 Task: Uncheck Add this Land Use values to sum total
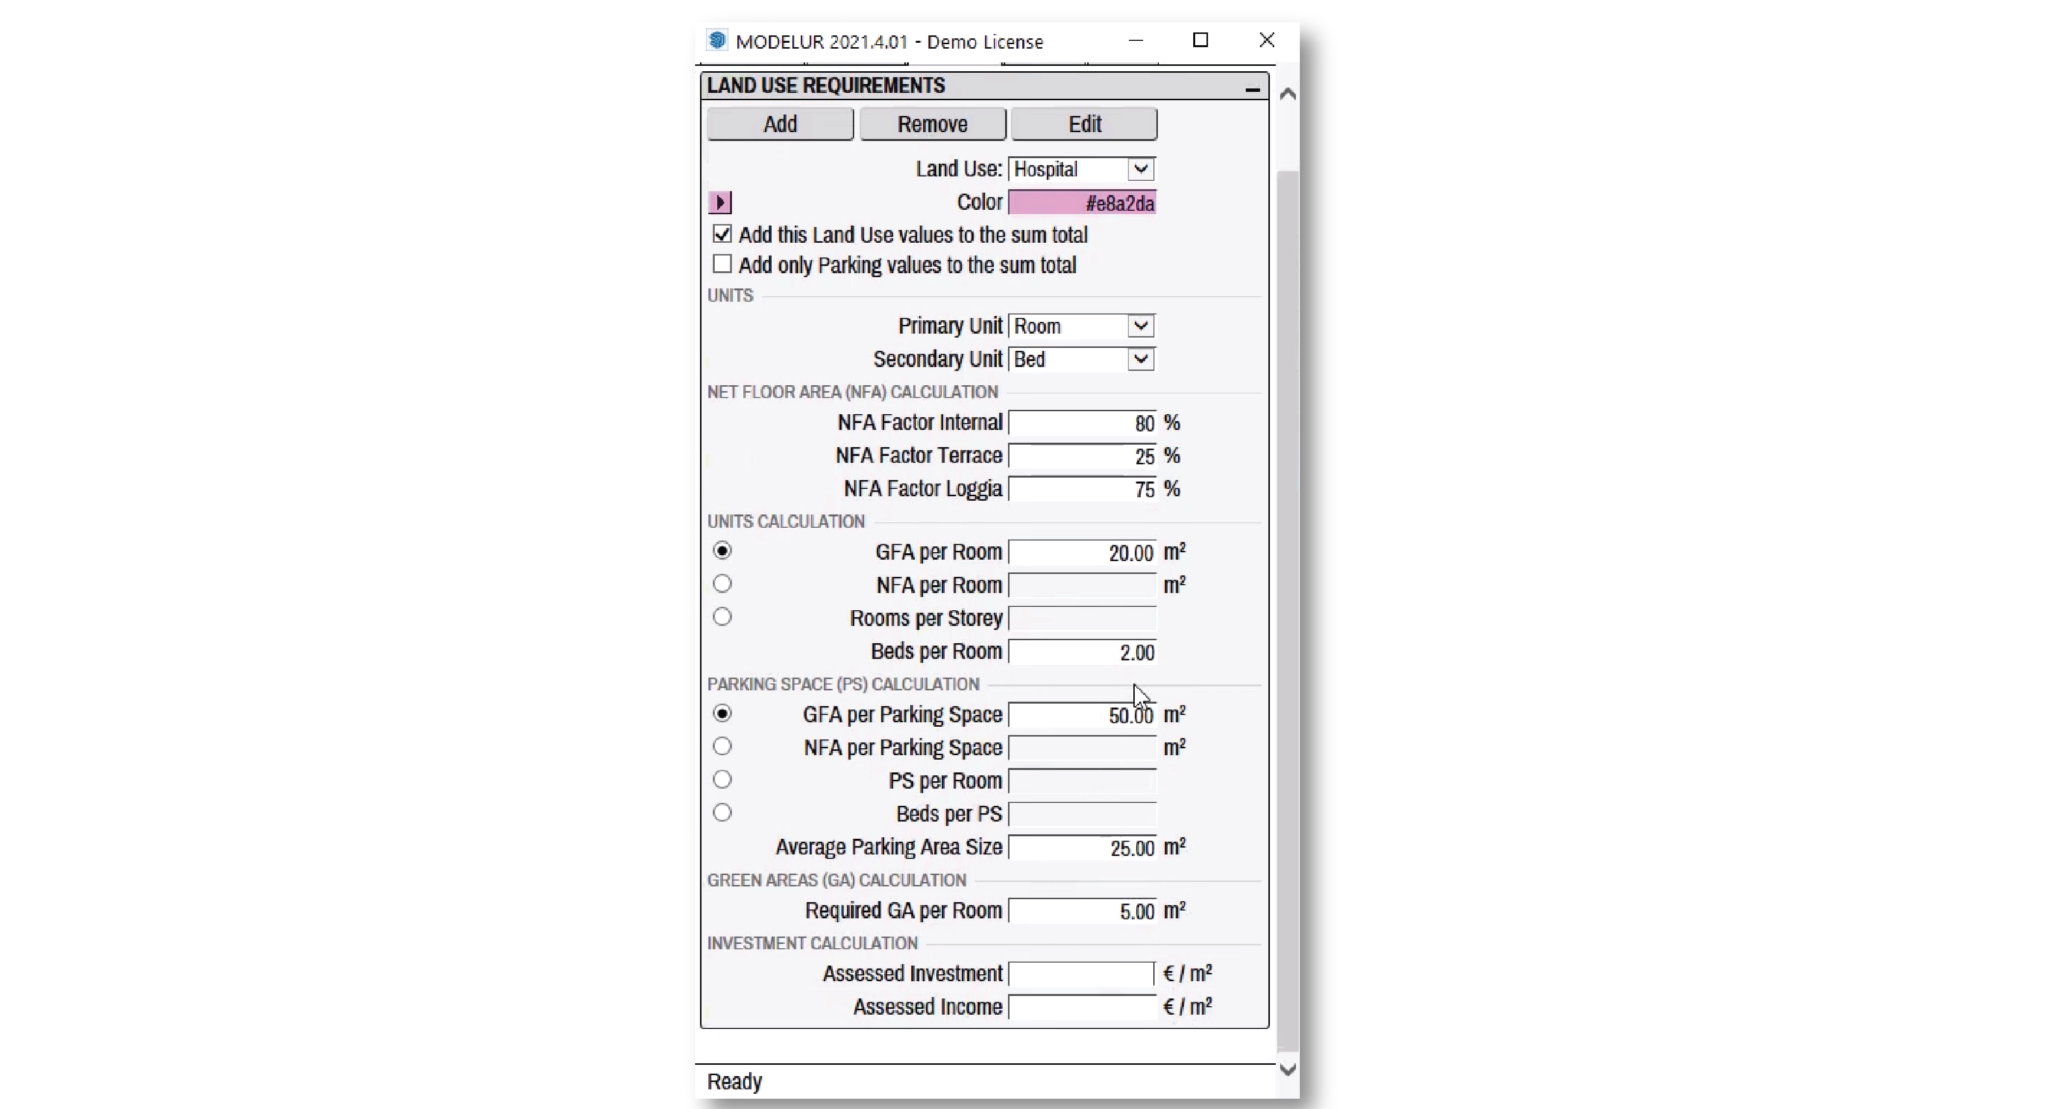722,234
